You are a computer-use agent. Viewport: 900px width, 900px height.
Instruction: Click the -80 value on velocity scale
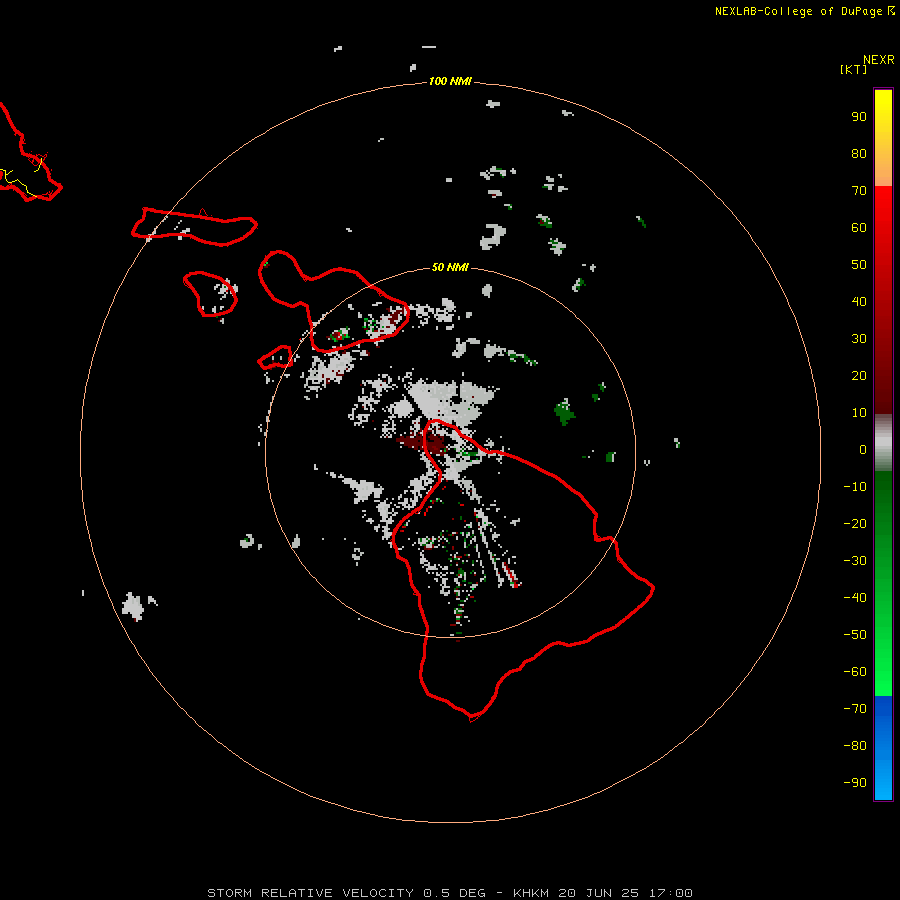click(855, 746)
